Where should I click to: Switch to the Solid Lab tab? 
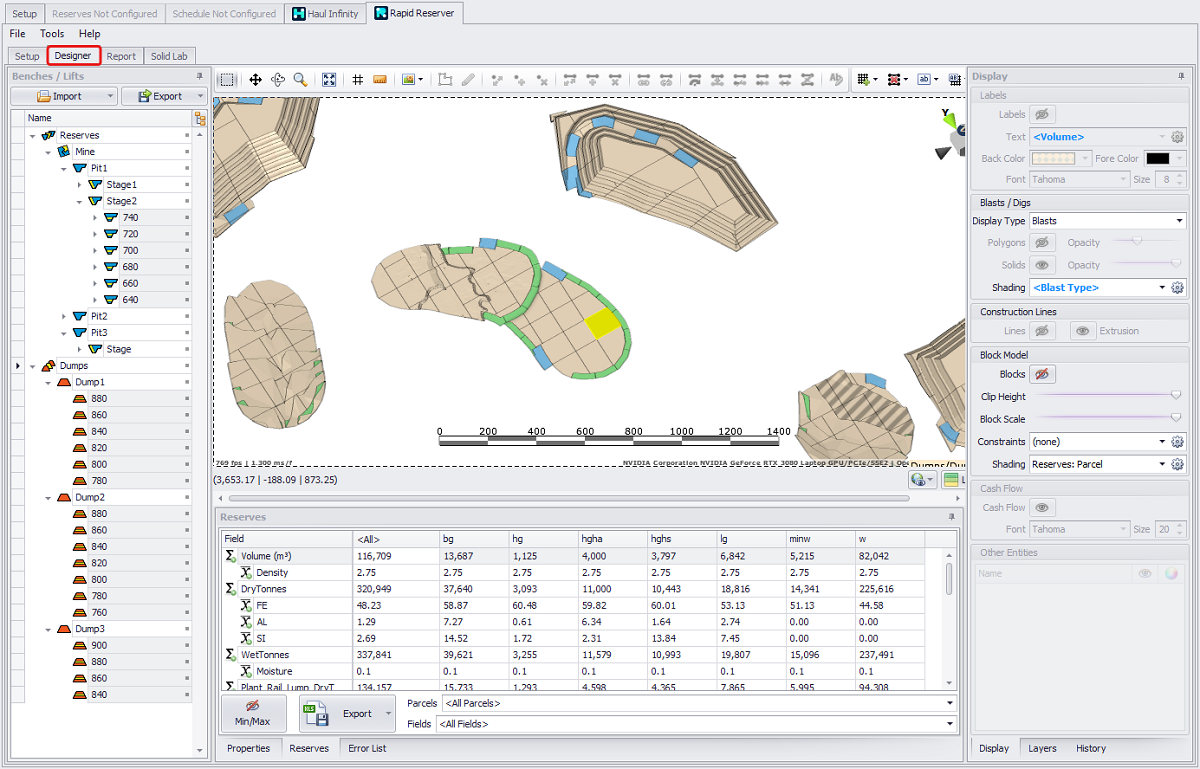tap(169, 56)
